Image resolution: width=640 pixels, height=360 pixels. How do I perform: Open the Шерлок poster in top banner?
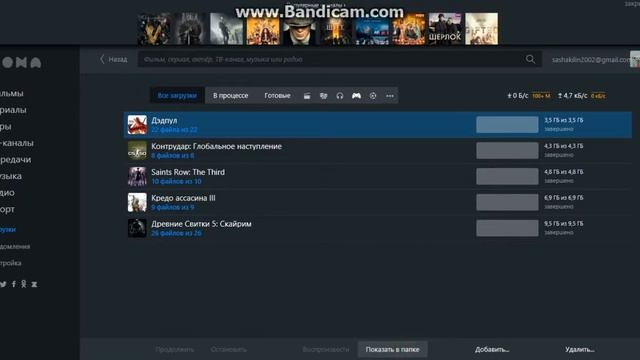pos(445,29)
